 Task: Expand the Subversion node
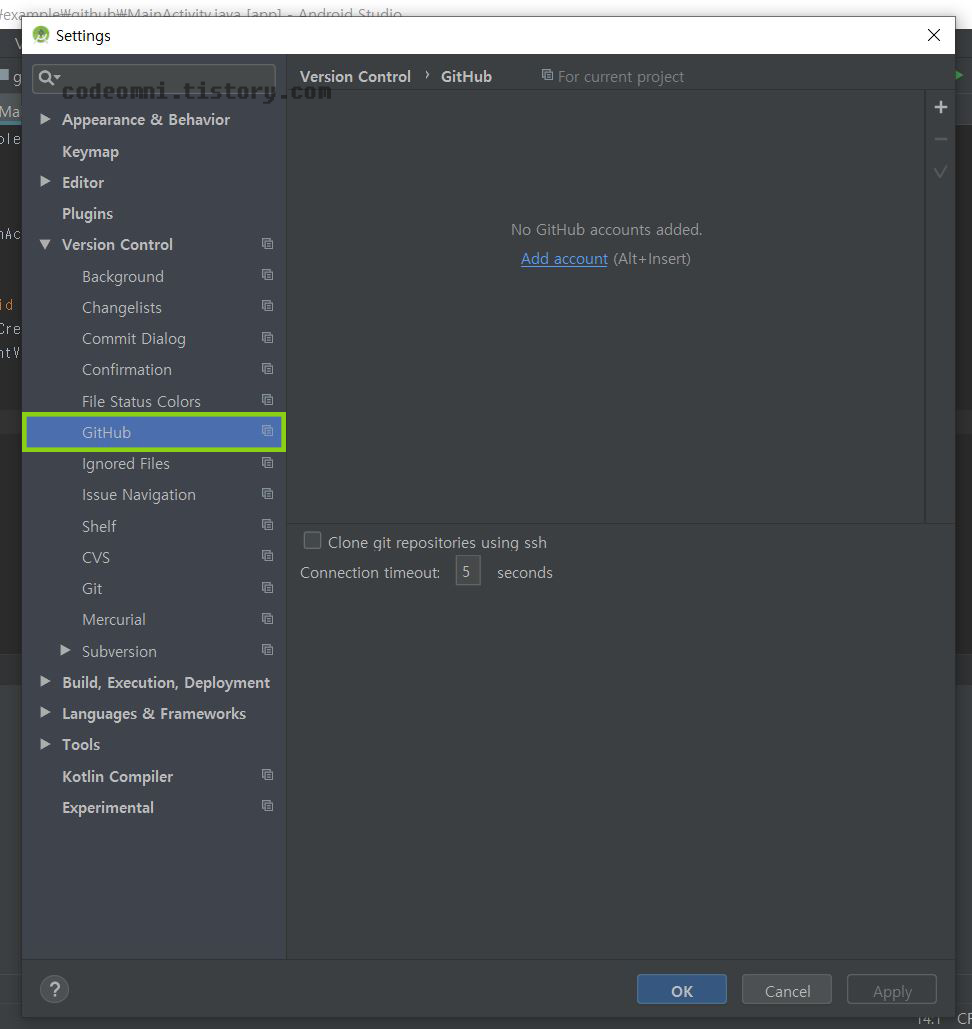pos(65,650)
